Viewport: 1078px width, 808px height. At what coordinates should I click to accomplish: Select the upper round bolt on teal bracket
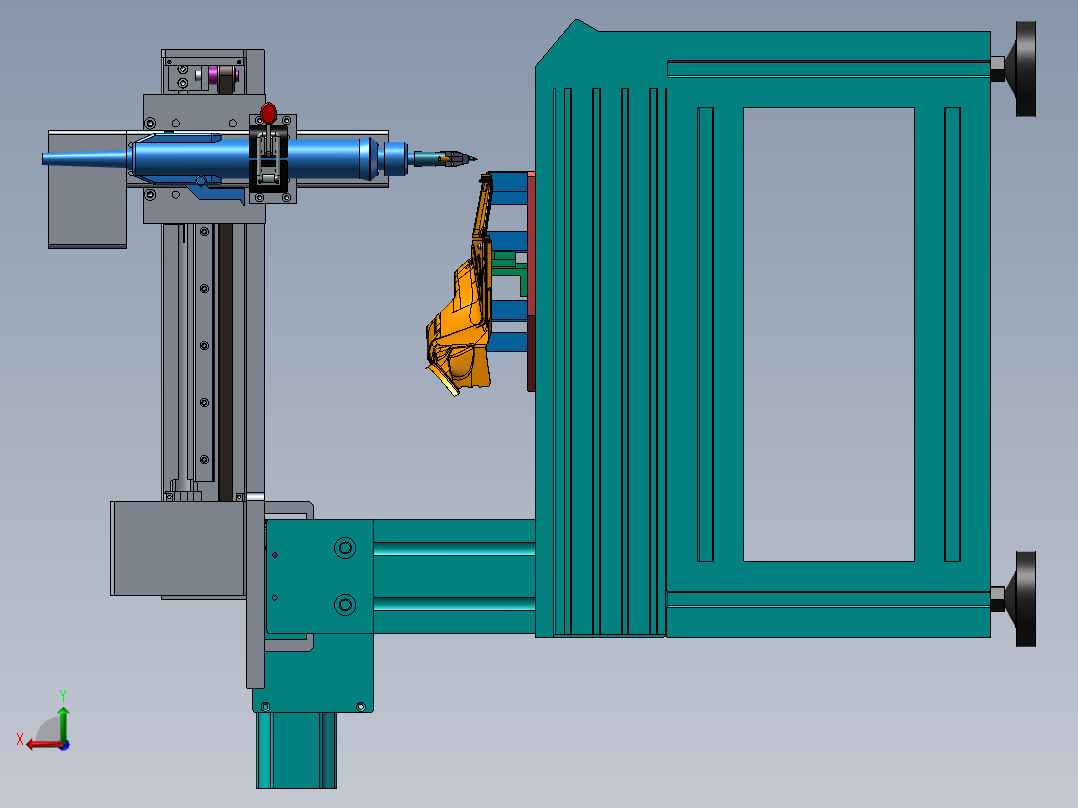click(345, 548)
